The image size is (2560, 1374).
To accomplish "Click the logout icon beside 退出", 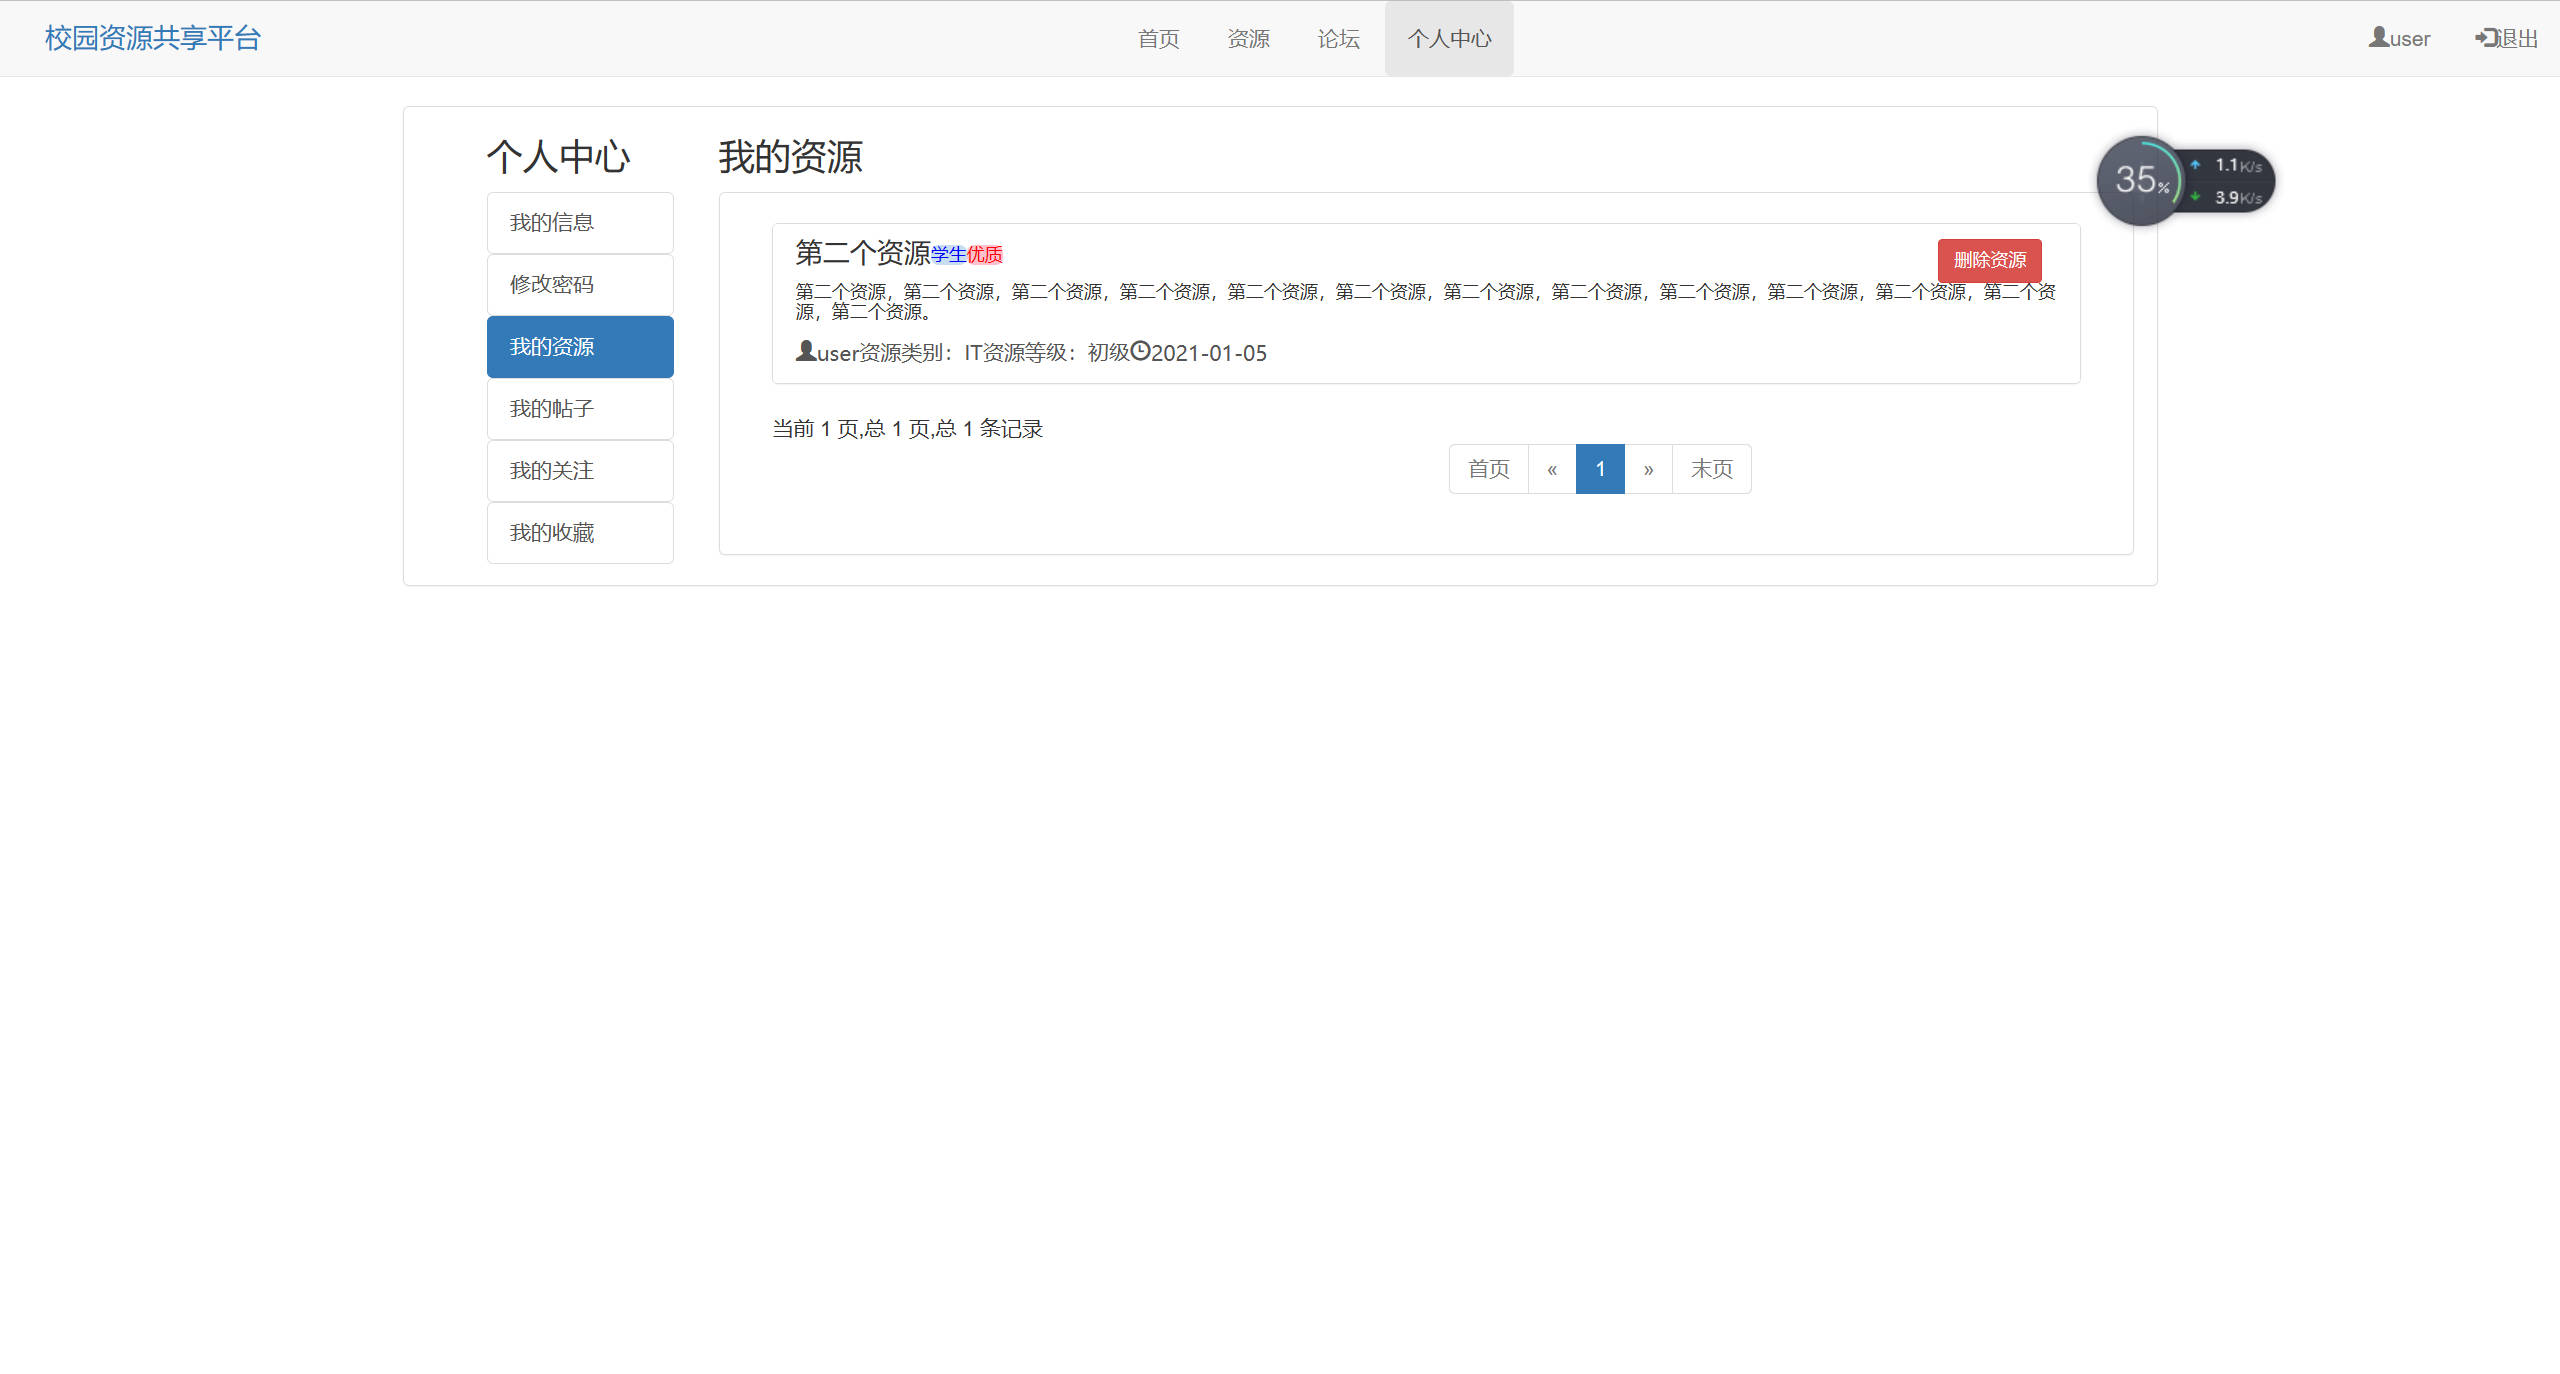I will [2484, 37].
